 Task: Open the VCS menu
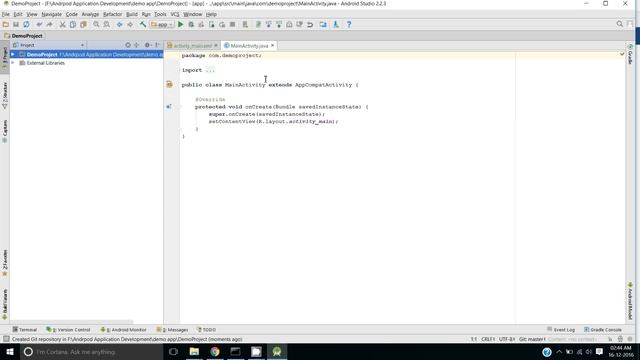(175, 14)
